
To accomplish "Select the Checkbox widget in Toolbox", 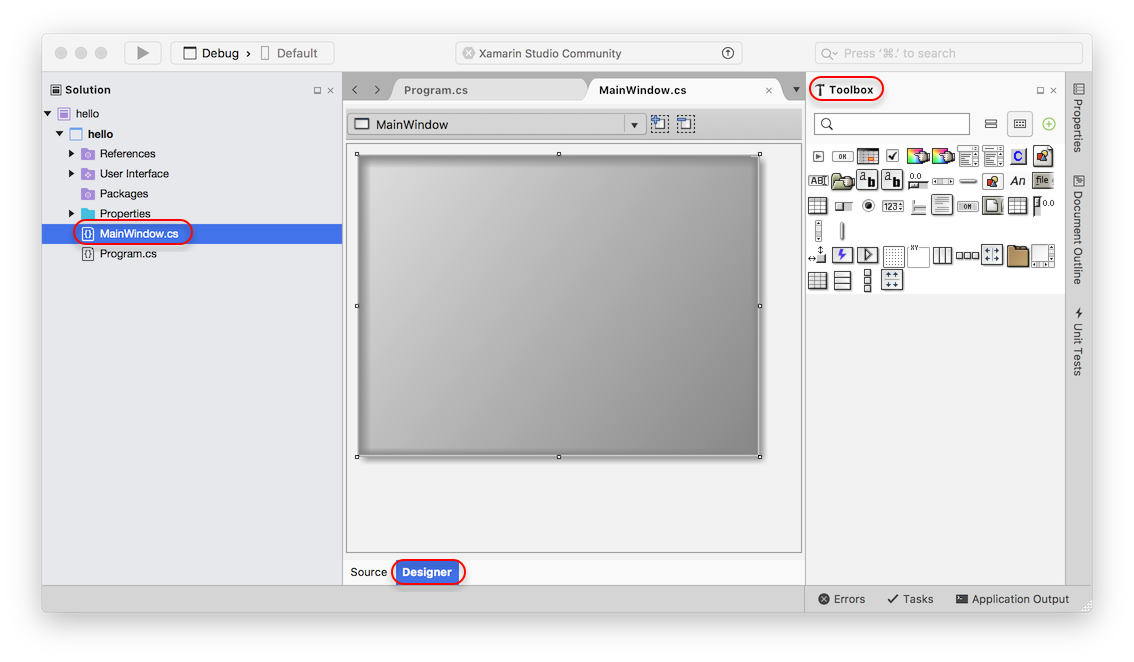I will click(x=893, y=156).
